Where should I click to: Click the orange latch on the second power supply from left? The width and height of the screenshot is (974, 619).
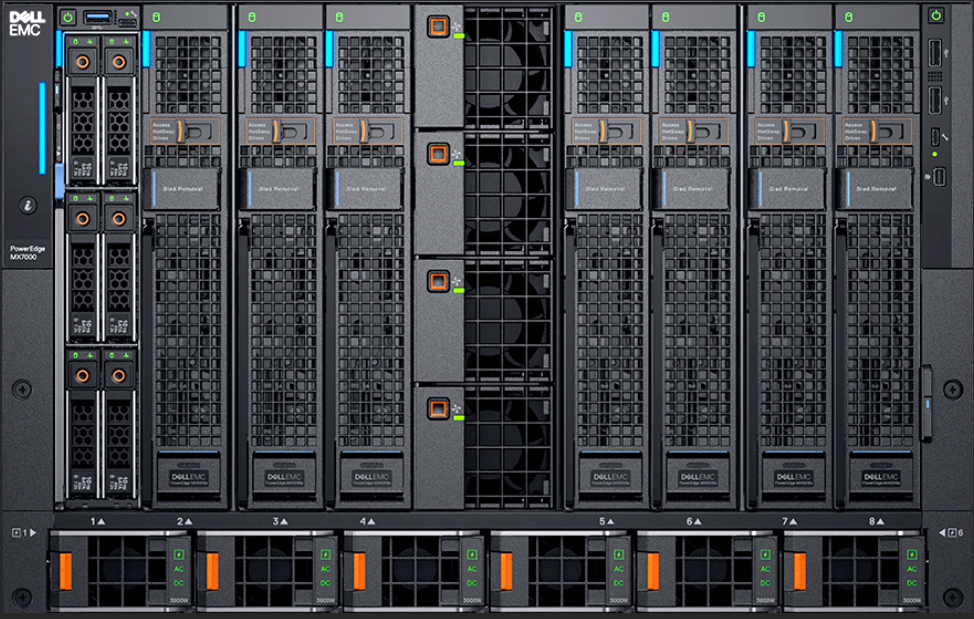point(212,571)
